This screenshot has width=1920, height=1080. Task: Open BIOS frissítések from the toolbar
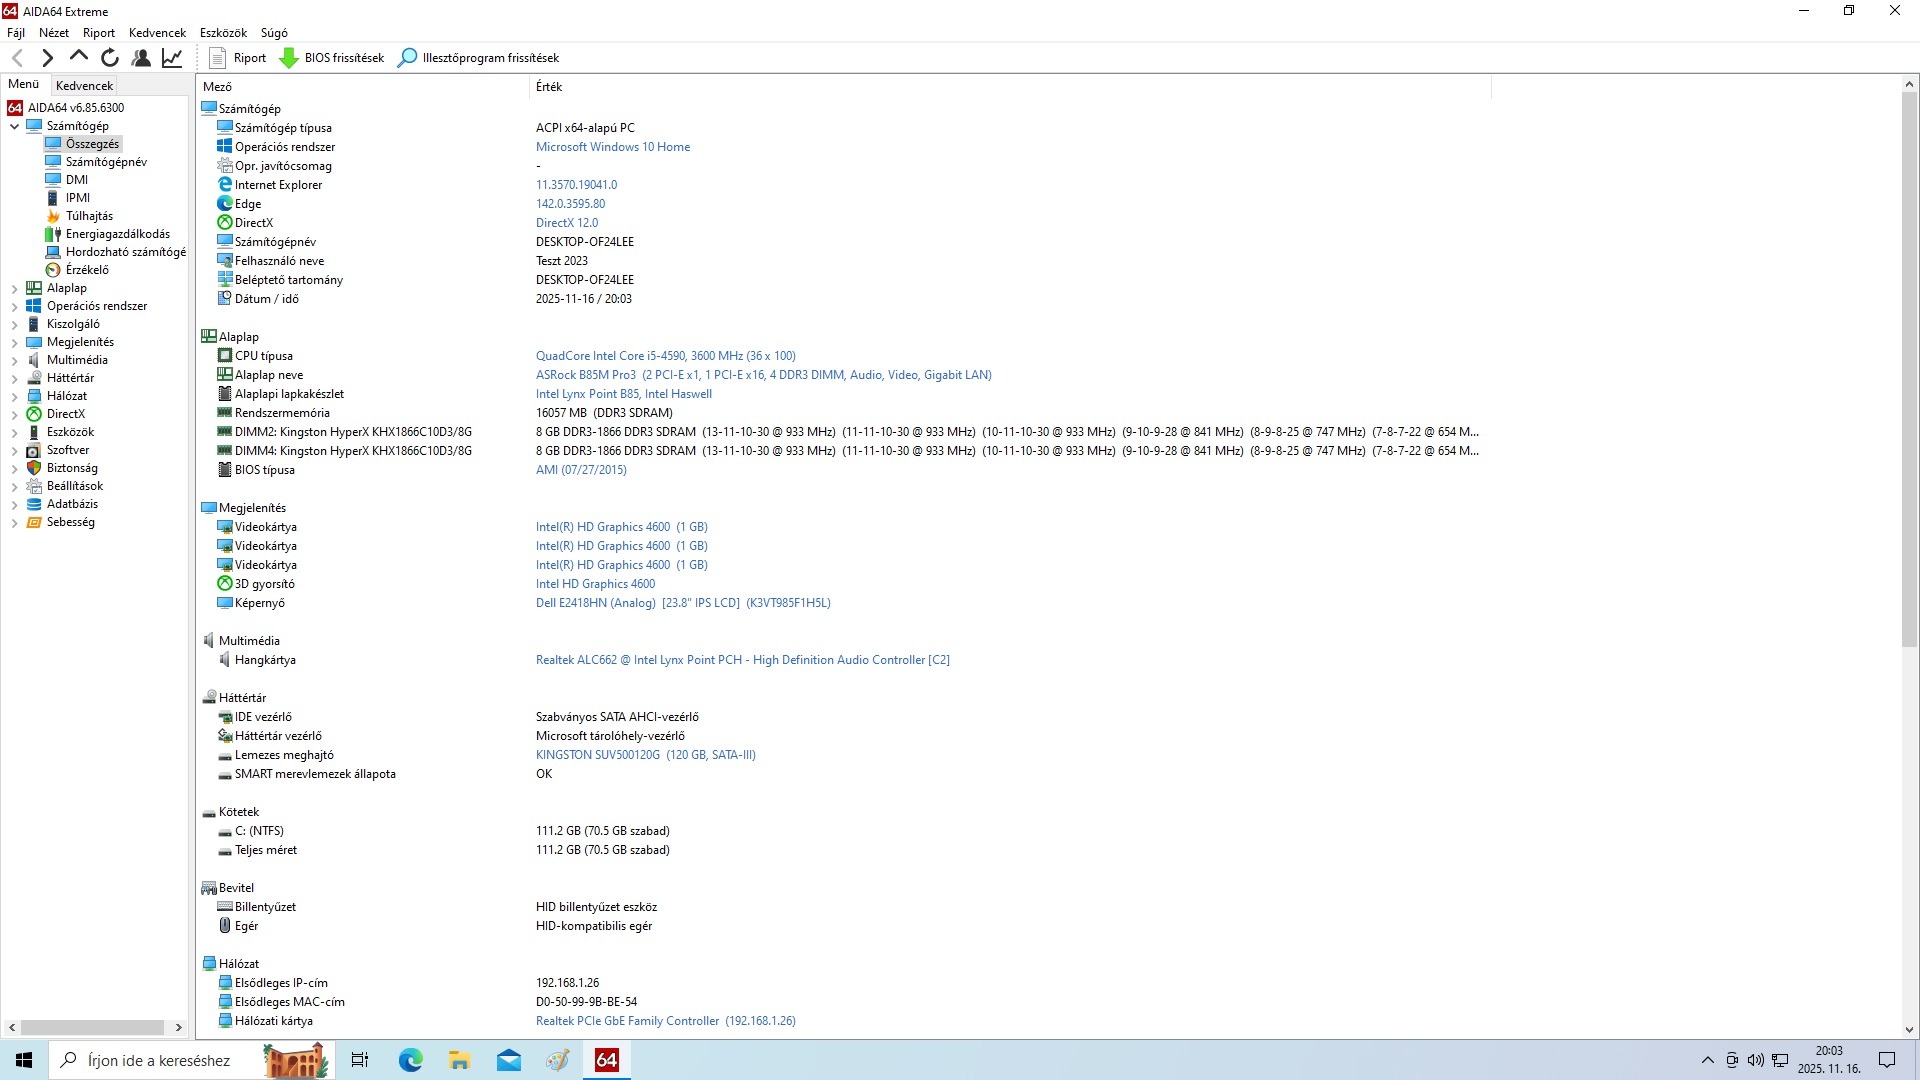[332, 58]
